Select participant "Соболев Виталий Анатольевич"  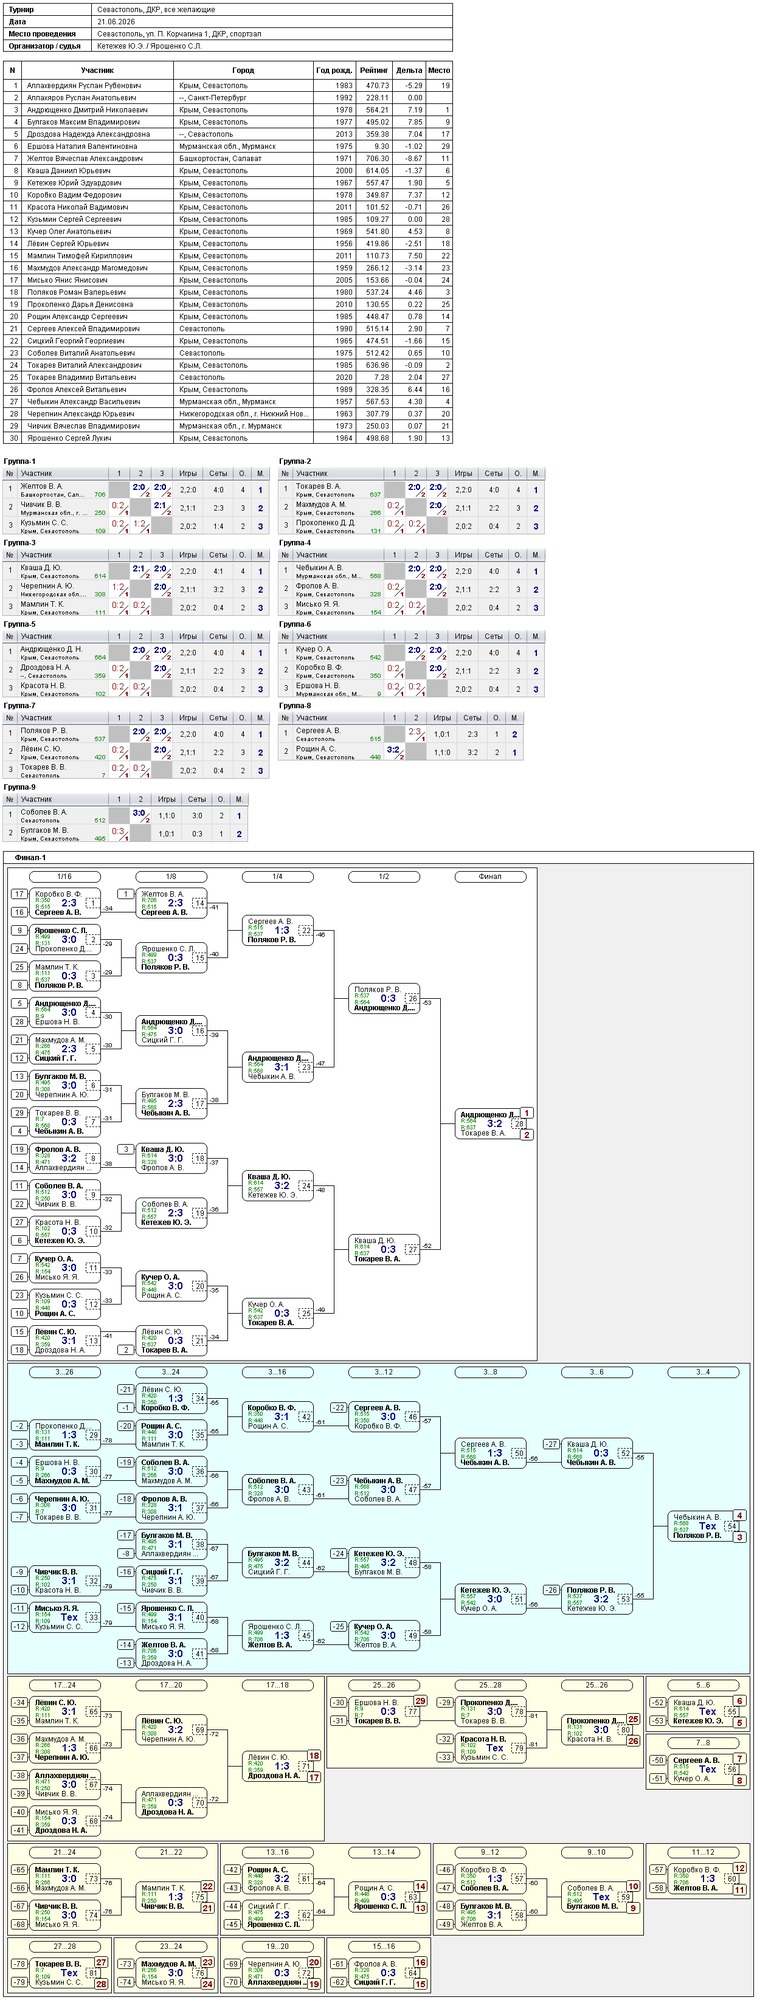[81, 353]
